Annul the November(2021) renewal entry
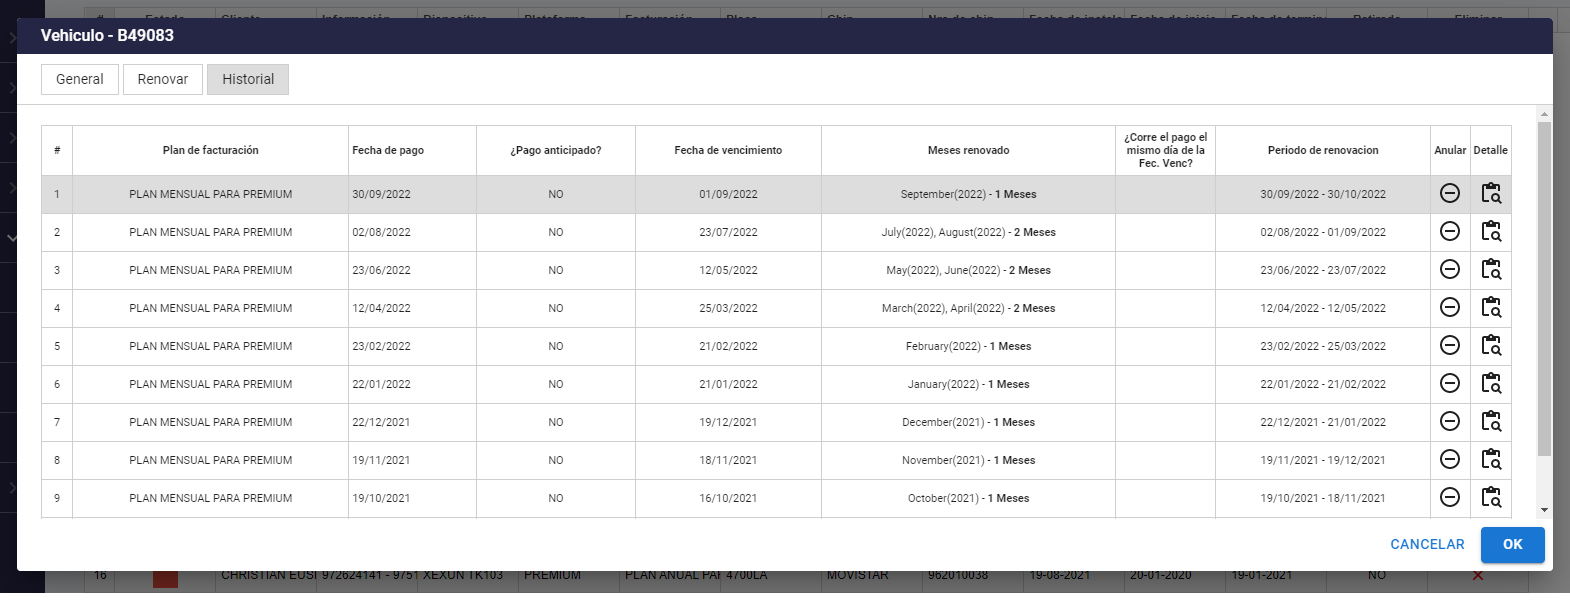1570x612 pixels. [1449, 460]
